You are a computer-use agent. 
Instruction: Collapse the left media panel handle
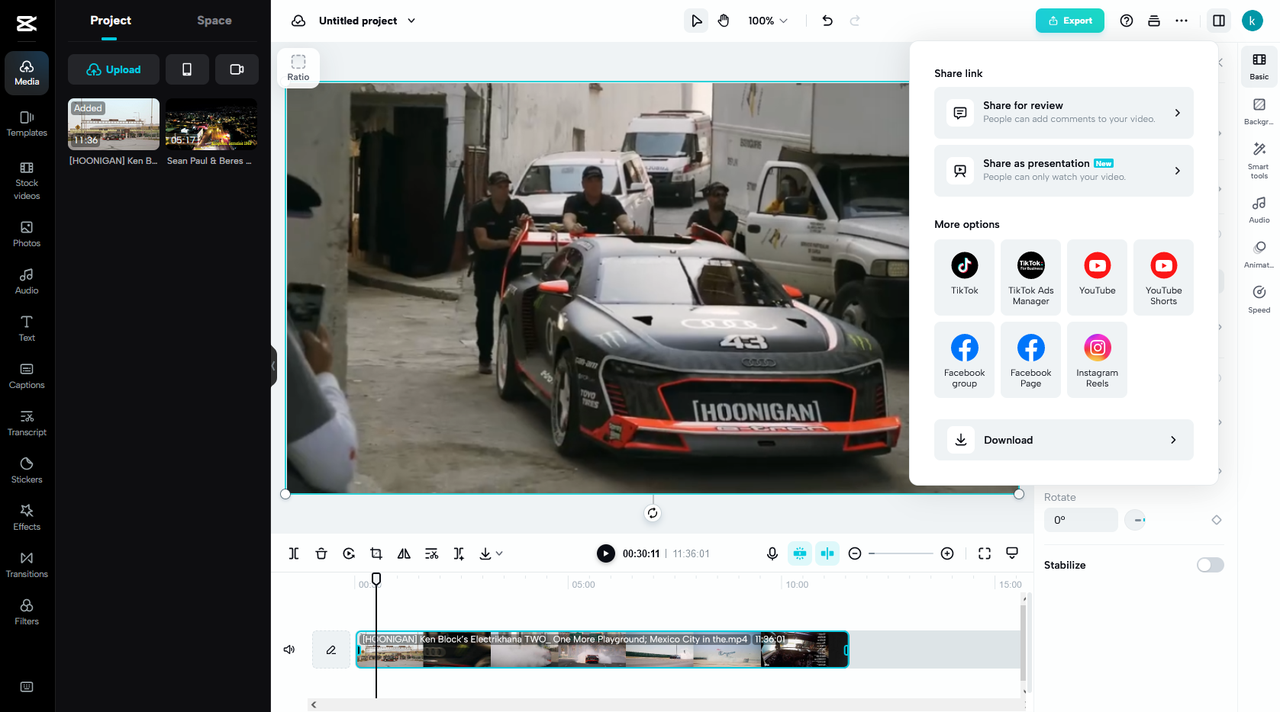(273, 366)
